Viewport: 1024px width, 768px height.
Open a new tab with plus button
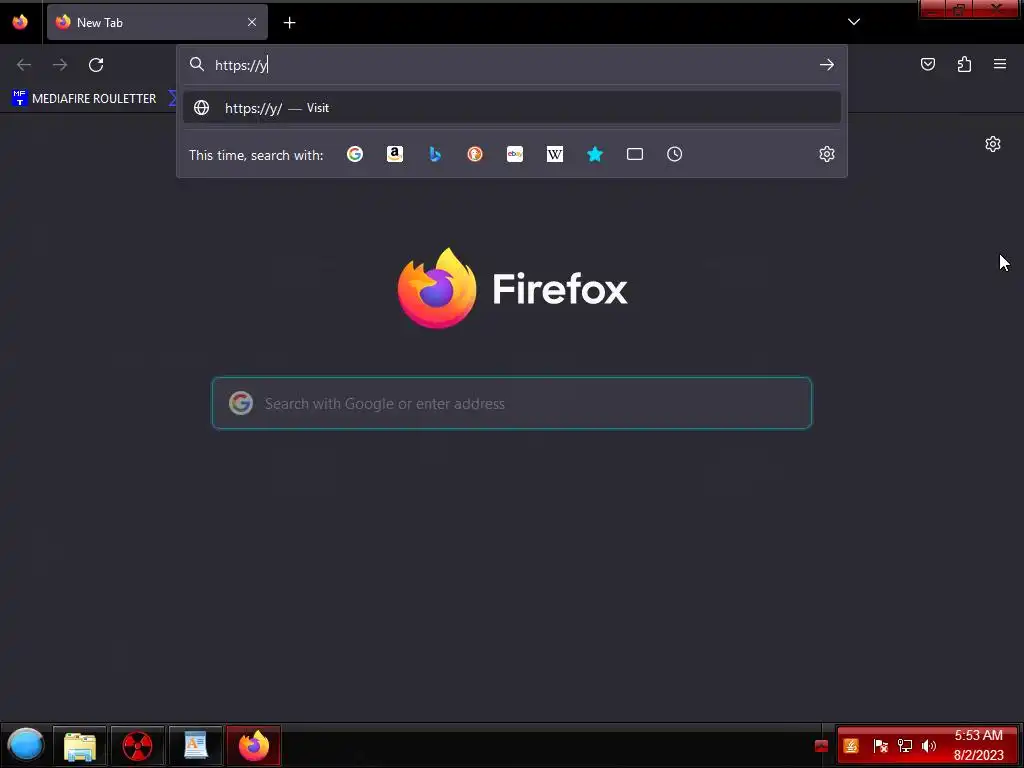point(289,23)
